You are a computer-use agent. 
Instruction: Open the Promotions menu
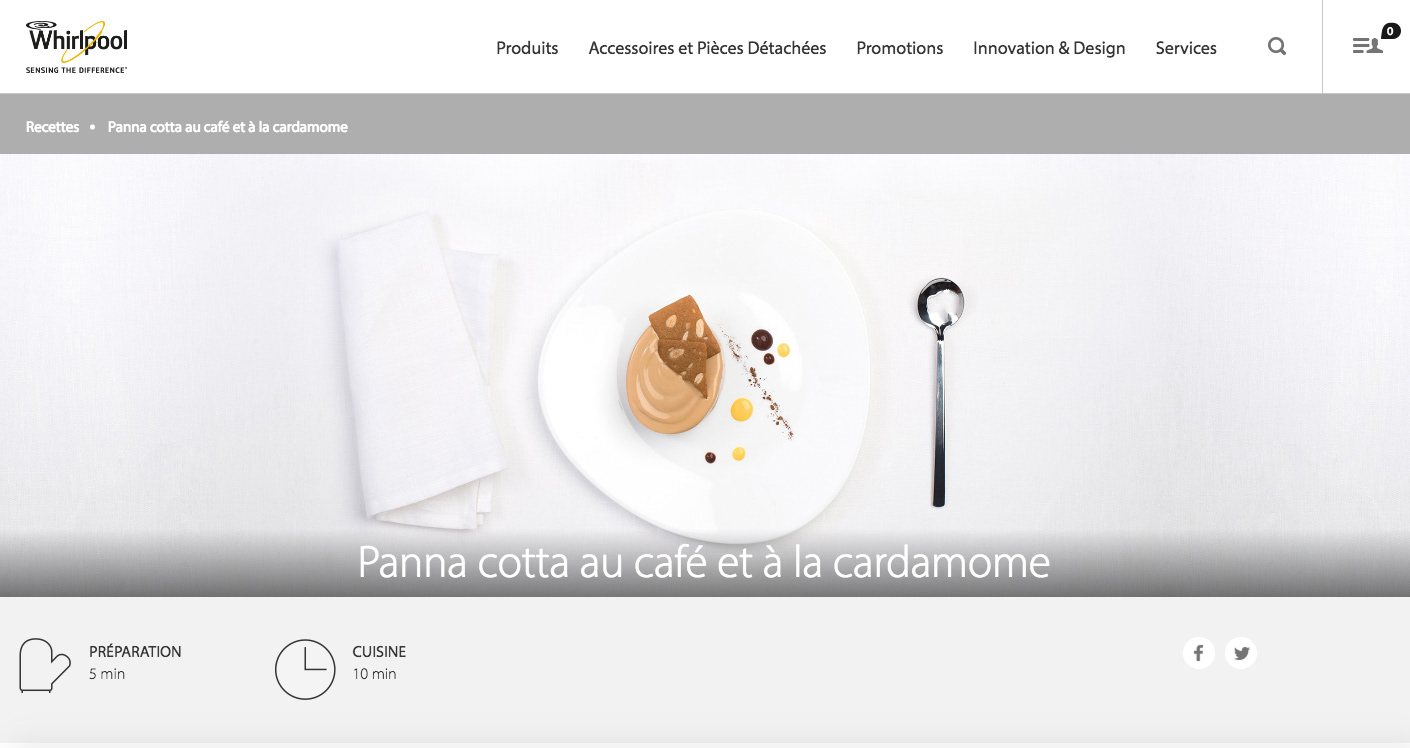point(900,48)
